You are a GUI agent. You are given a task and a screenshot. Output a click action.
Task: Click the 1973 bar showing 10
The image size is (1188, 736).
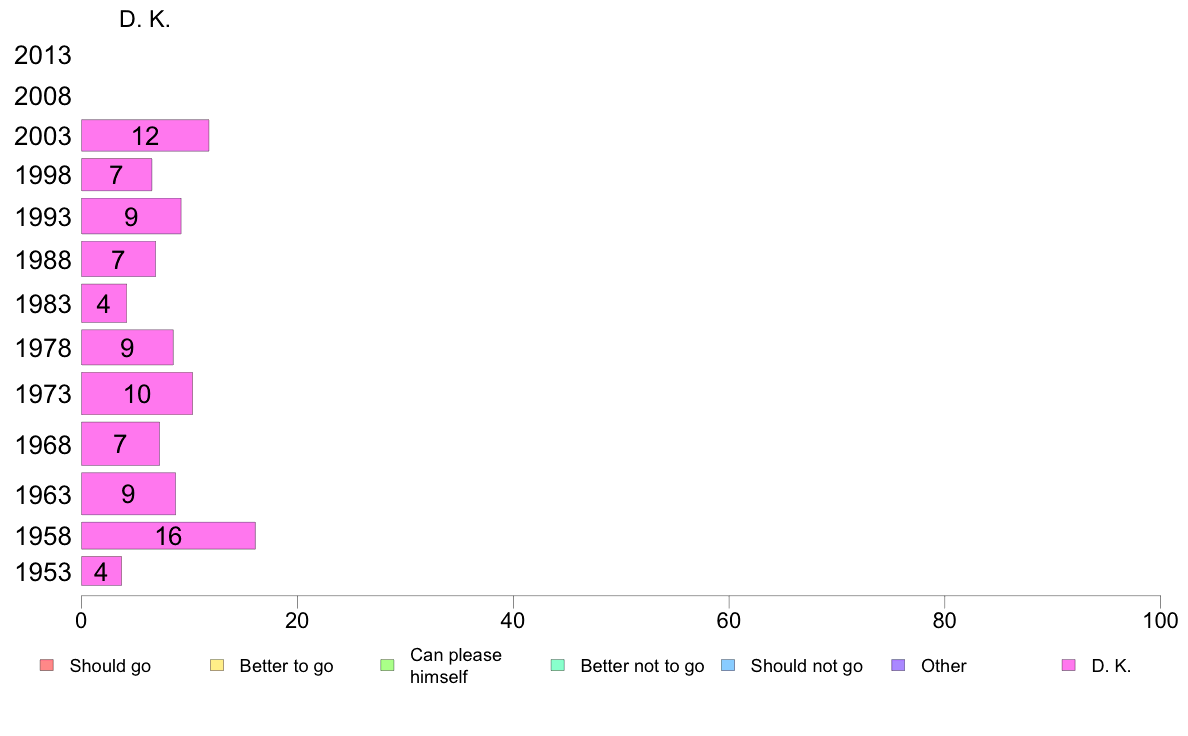[x=137, y=393]
